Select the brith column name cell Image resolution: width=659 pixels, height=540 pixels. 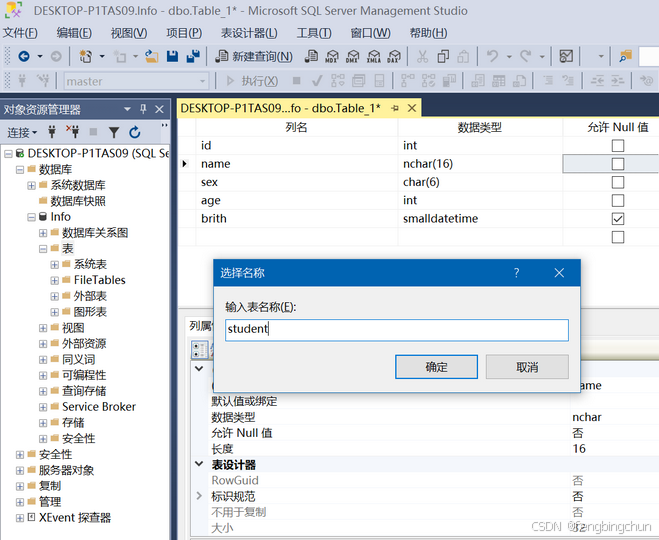coord(297,219)
